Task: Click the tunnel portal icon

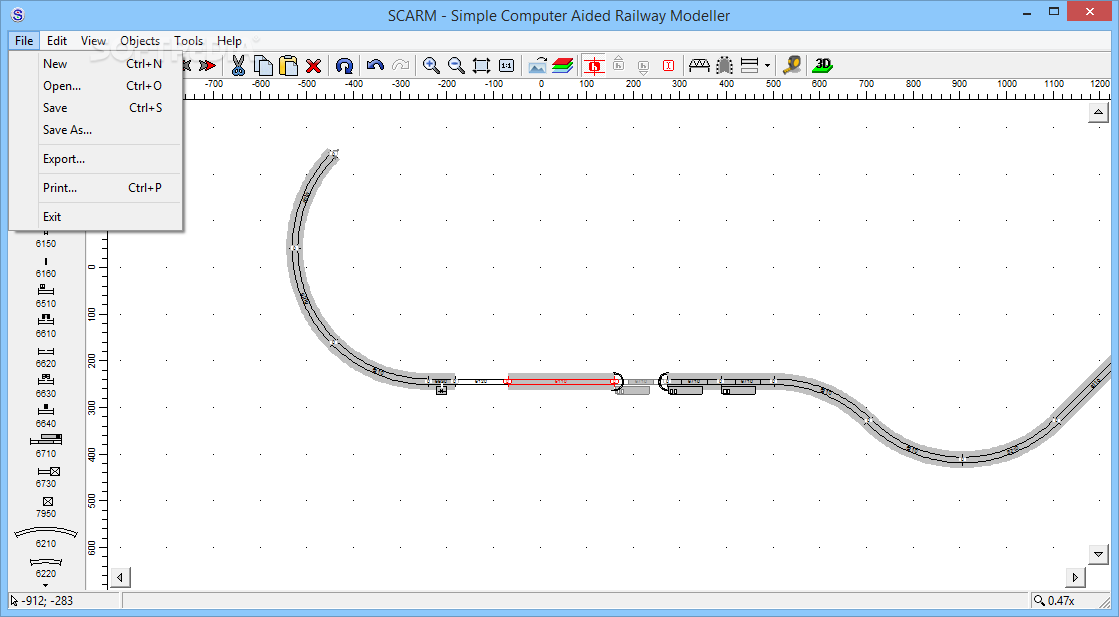Action: point(724,66)
